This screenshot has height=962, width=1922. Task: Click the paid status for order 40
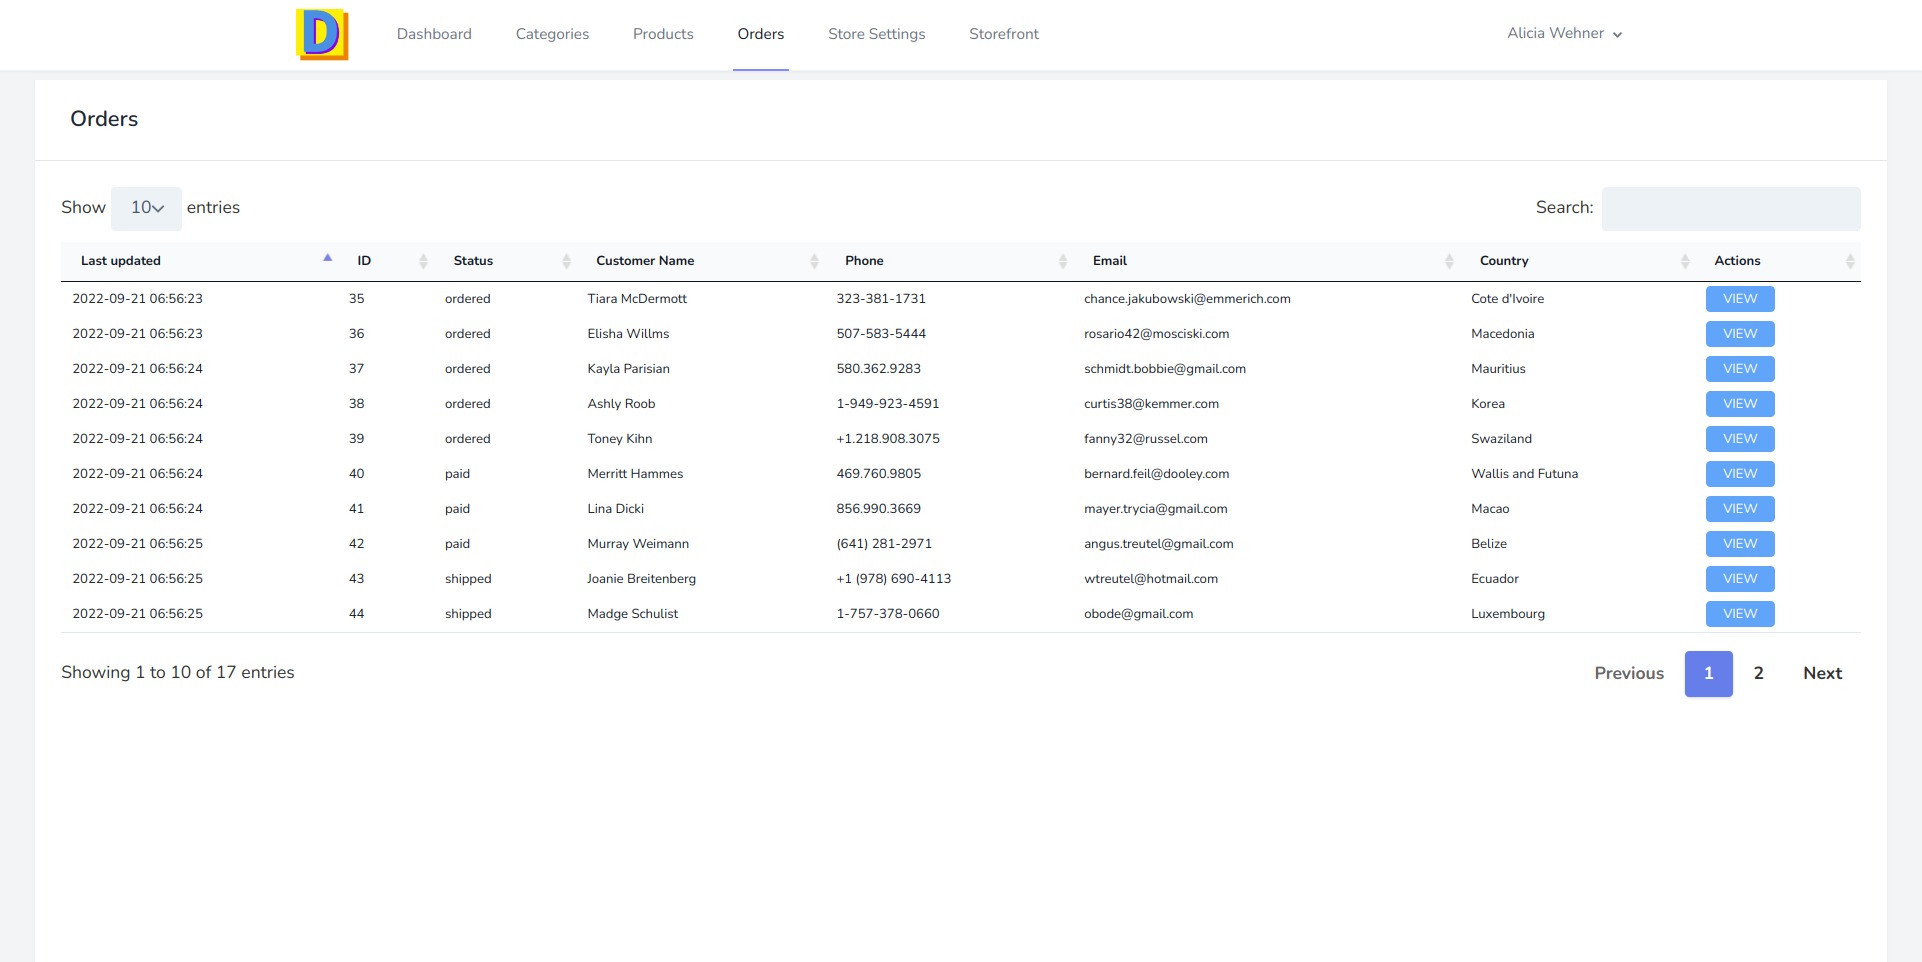pos(457,474)
